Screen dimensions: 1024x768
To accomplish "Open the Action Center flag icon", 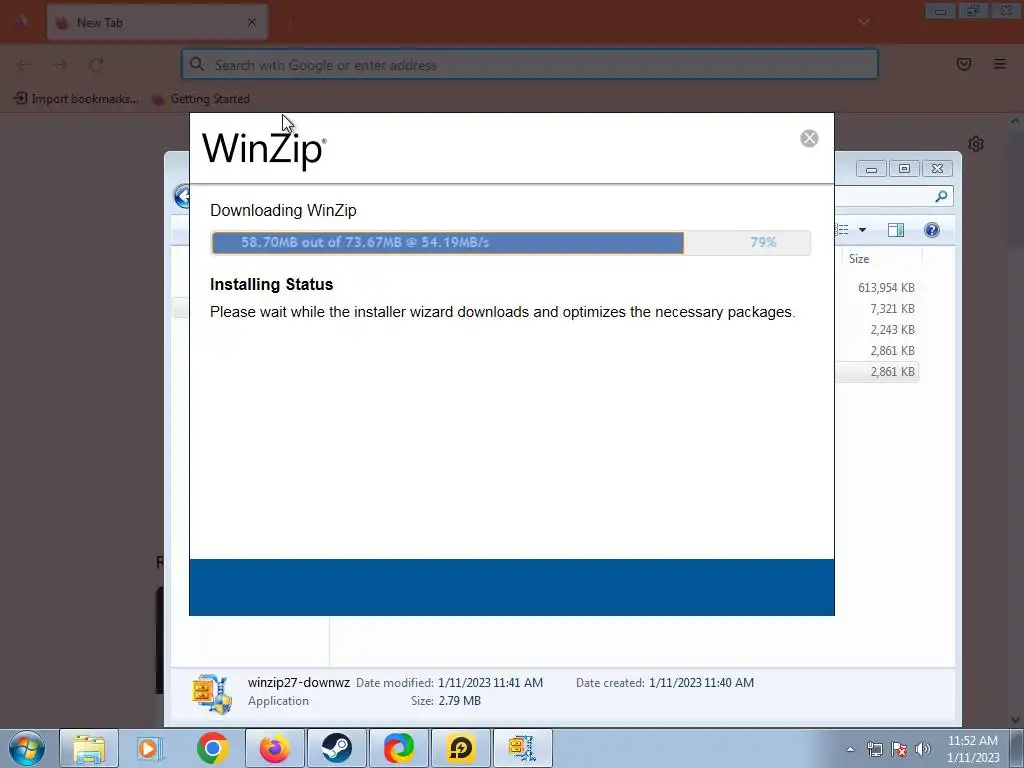I will [x=899, y=749].
